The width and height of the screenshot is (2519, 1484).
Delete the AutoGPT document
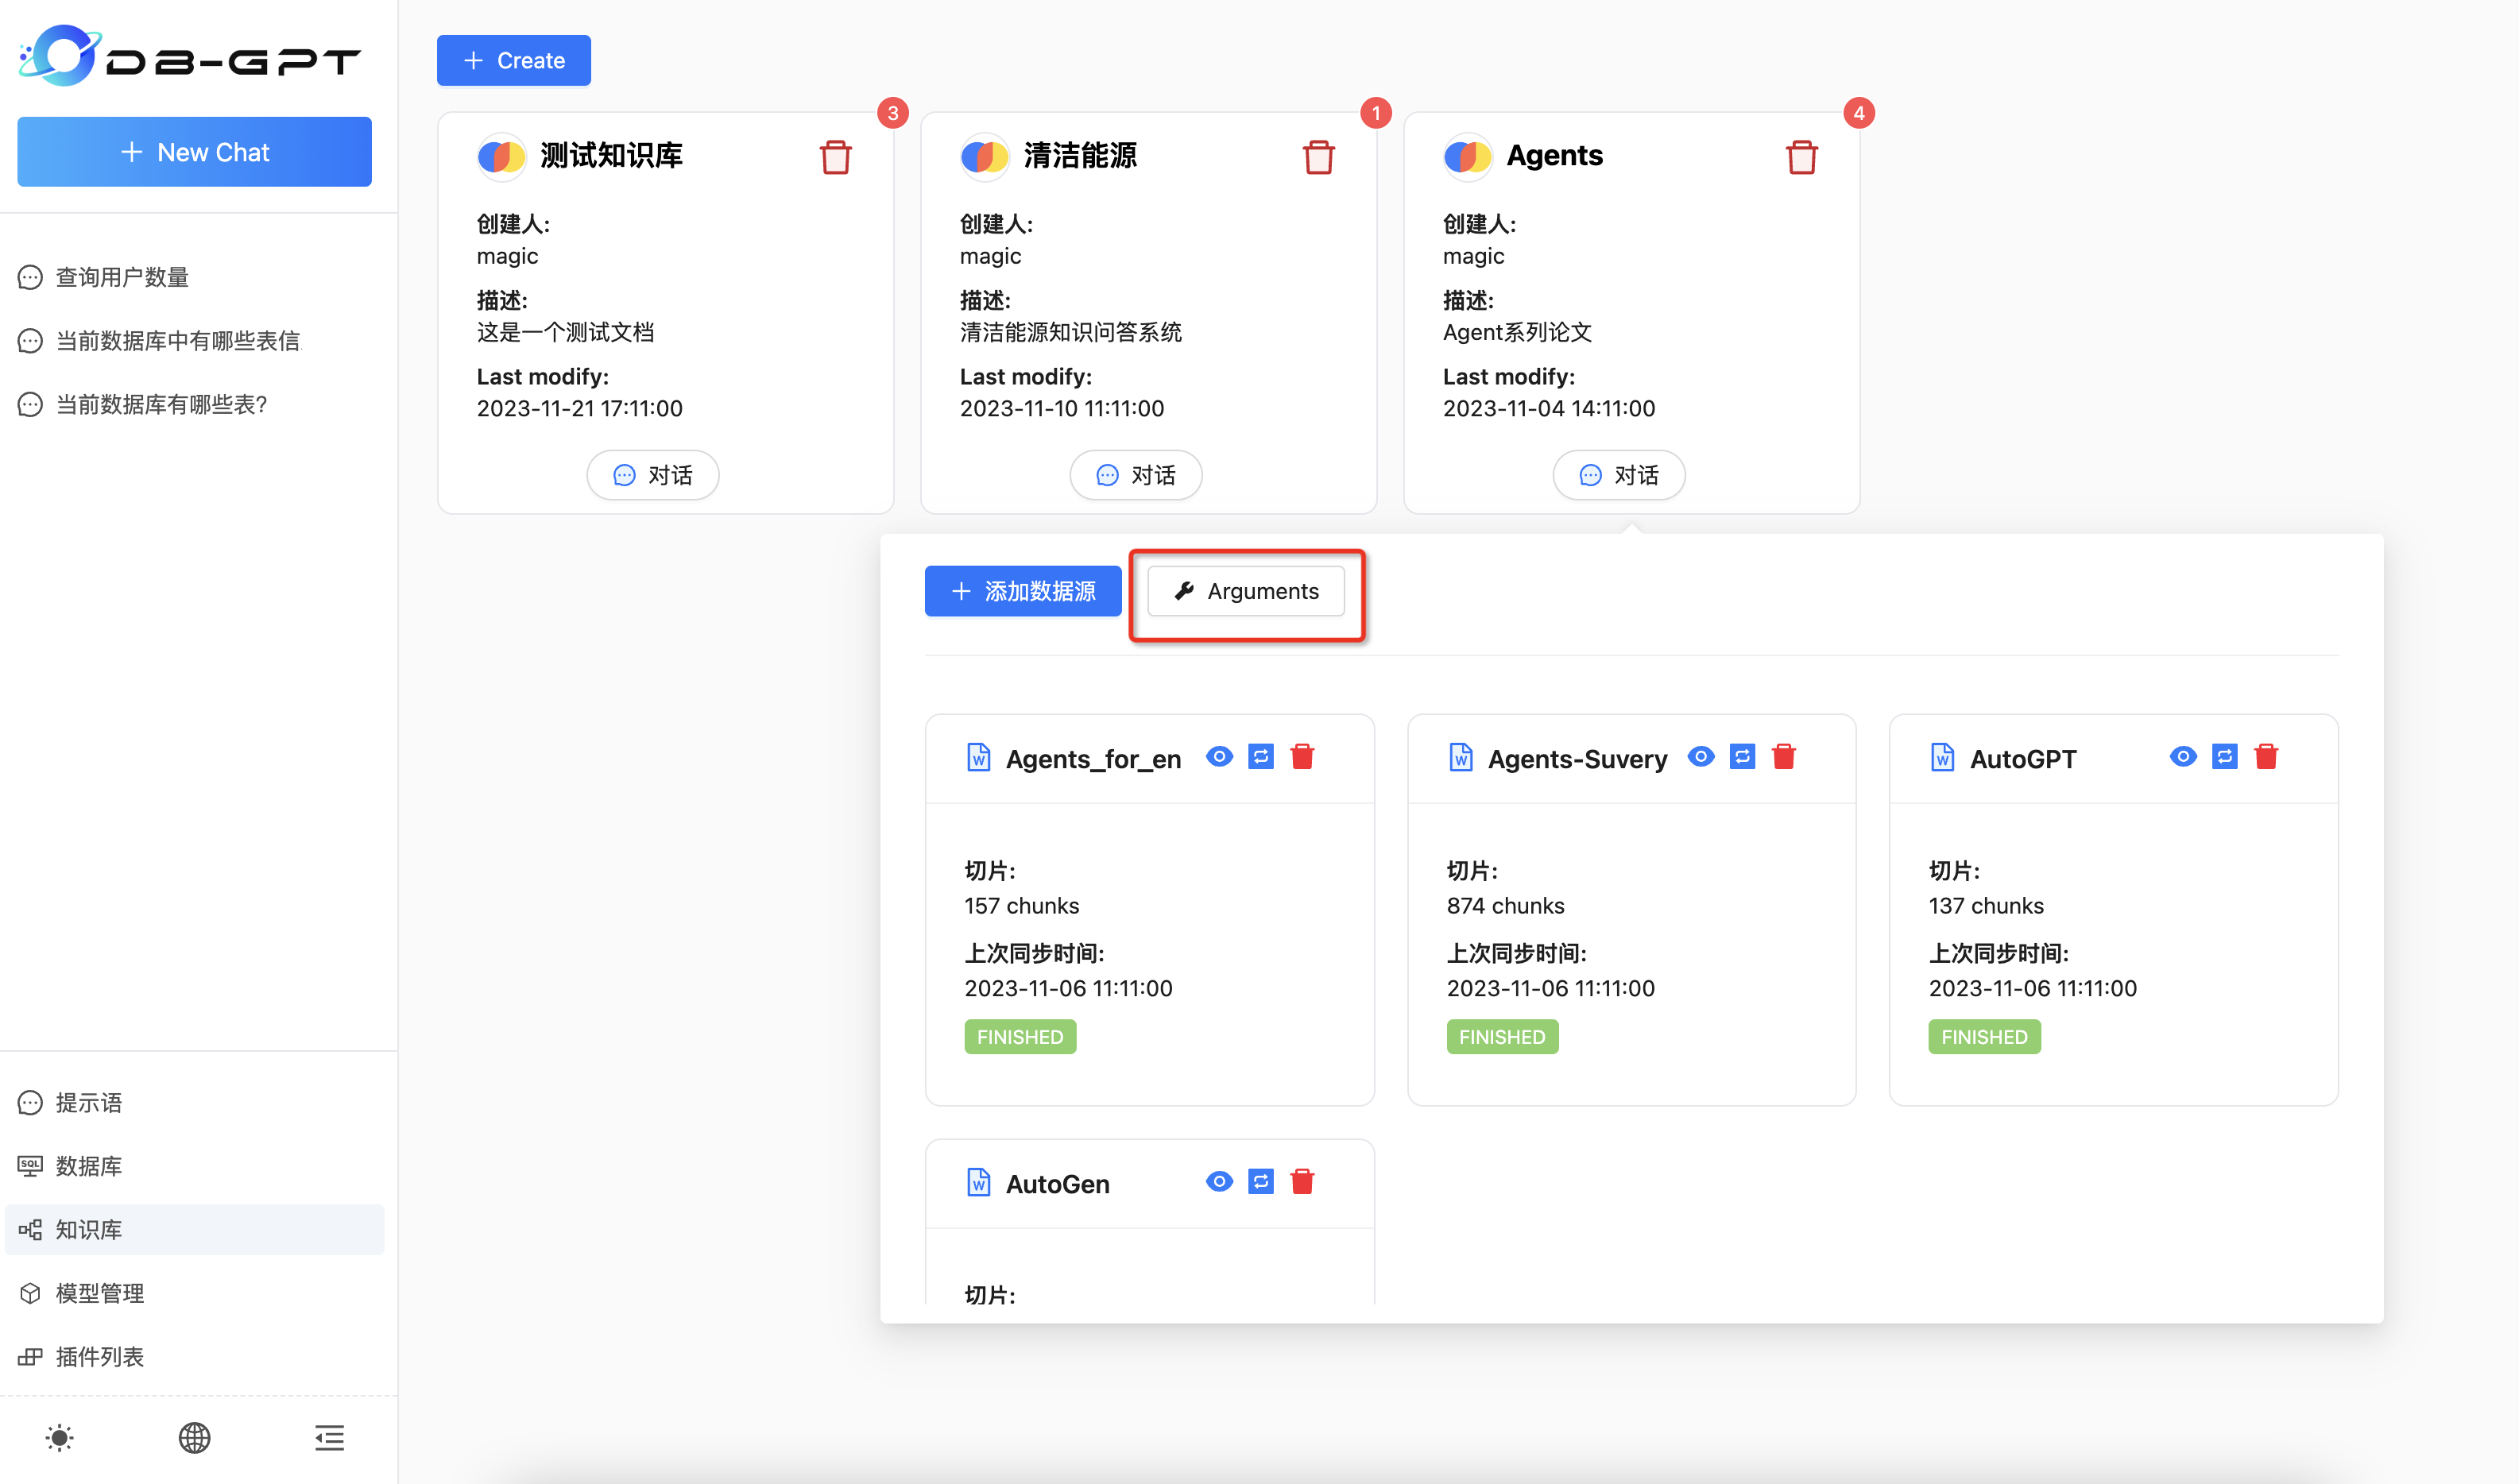pyautogui.click(x=2265, y=757)
